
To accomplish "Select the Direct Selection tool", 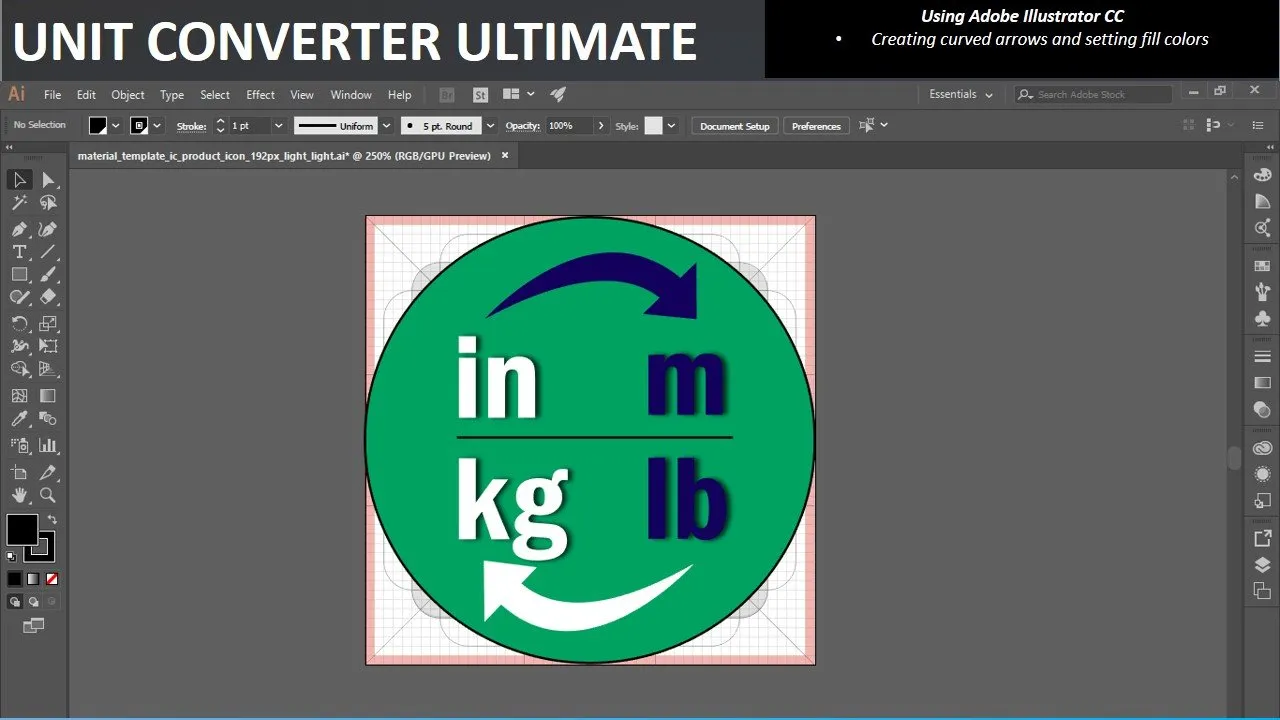I will 48,180.
